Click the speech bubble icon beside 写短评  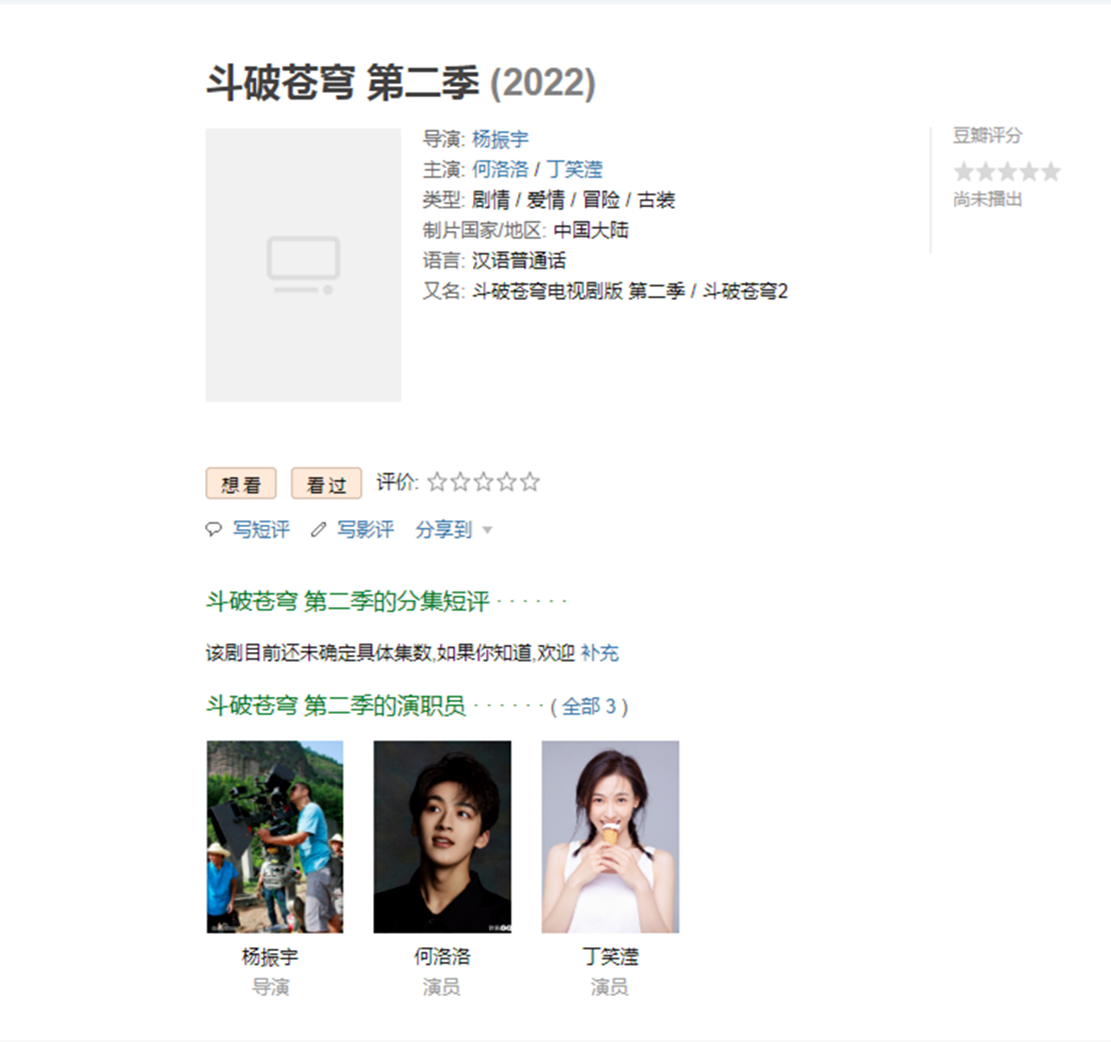click(213, 529)
